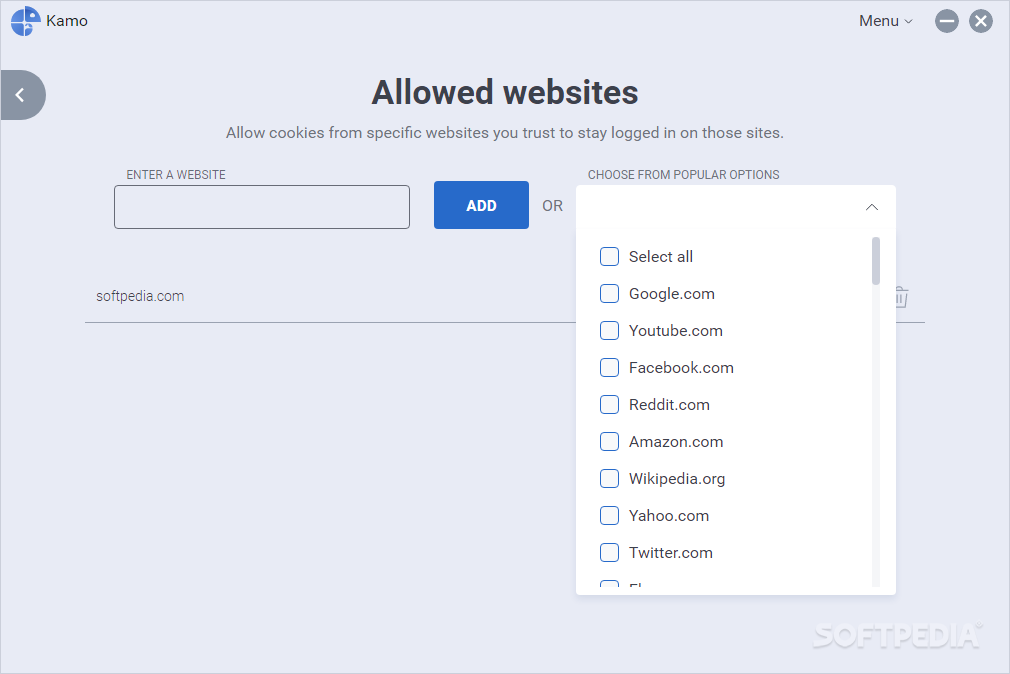The width and height of the screenshot is (1010, 674).
Task: Open the Menu dropdown
Action: pos(886,21)
